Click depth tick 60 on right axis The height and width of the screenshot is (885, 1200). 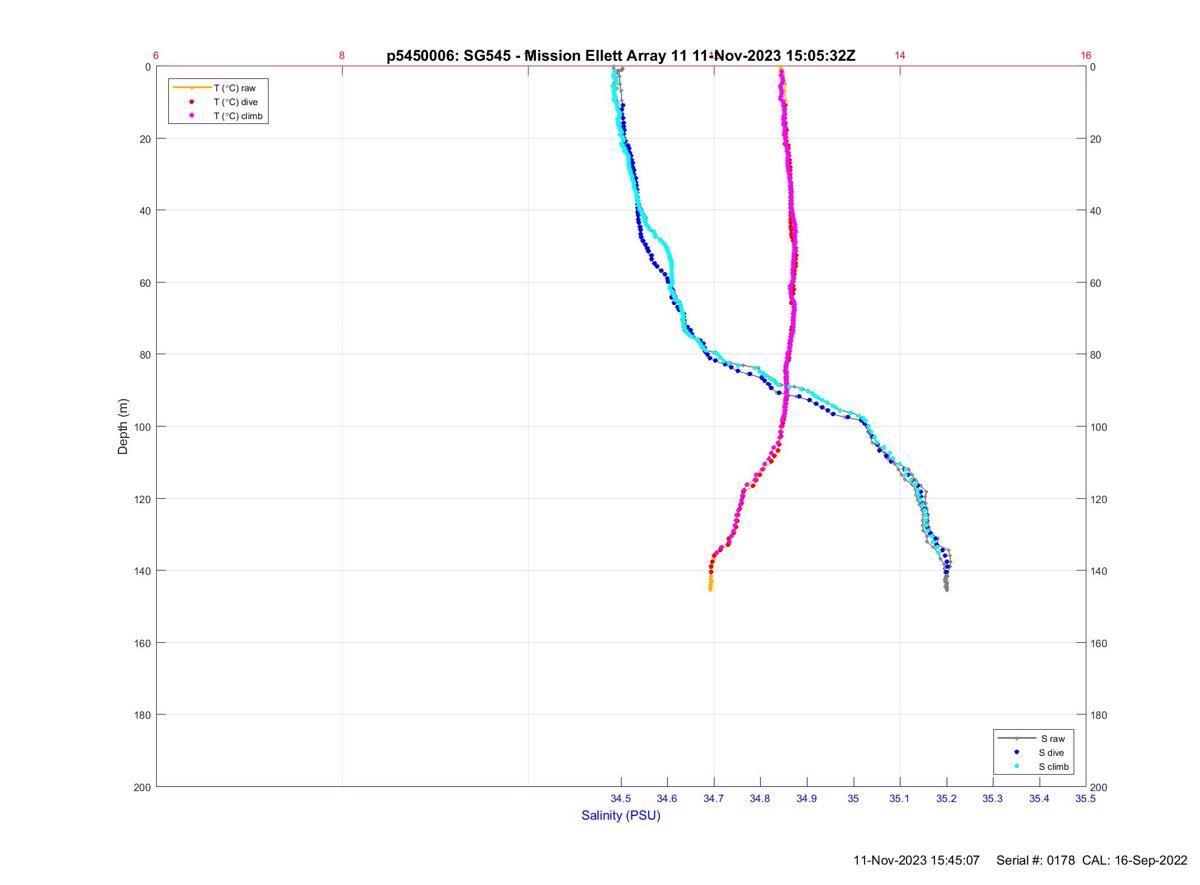pos(1097,283)
